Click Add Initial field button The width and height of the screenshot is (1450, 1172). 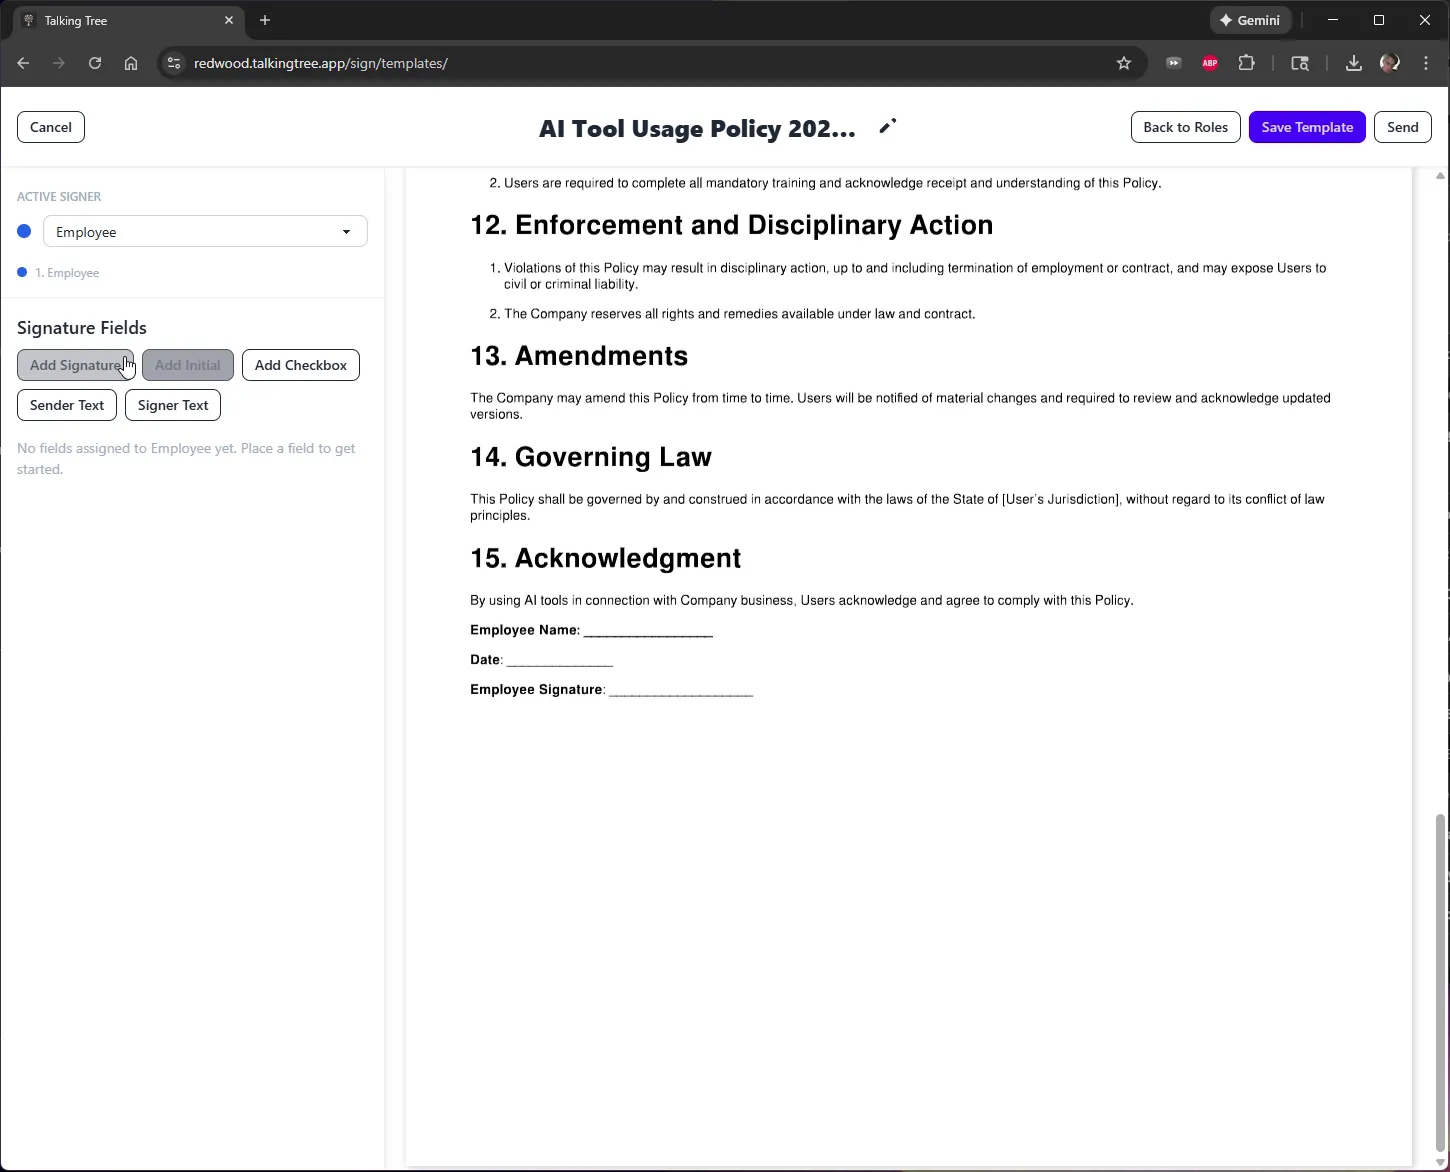pos(188,365)
